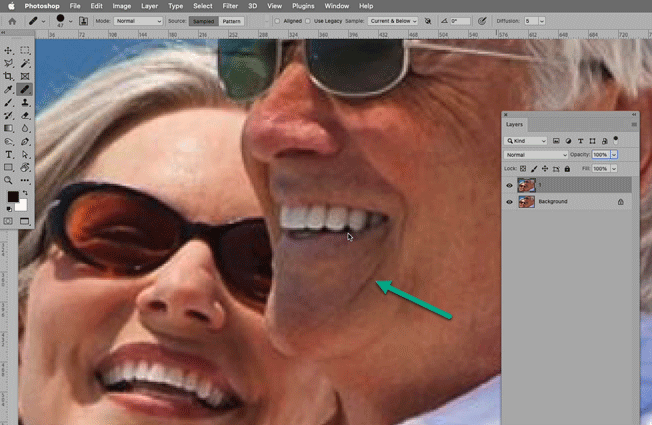Toggle pressure for size button

tap(482, 21)
